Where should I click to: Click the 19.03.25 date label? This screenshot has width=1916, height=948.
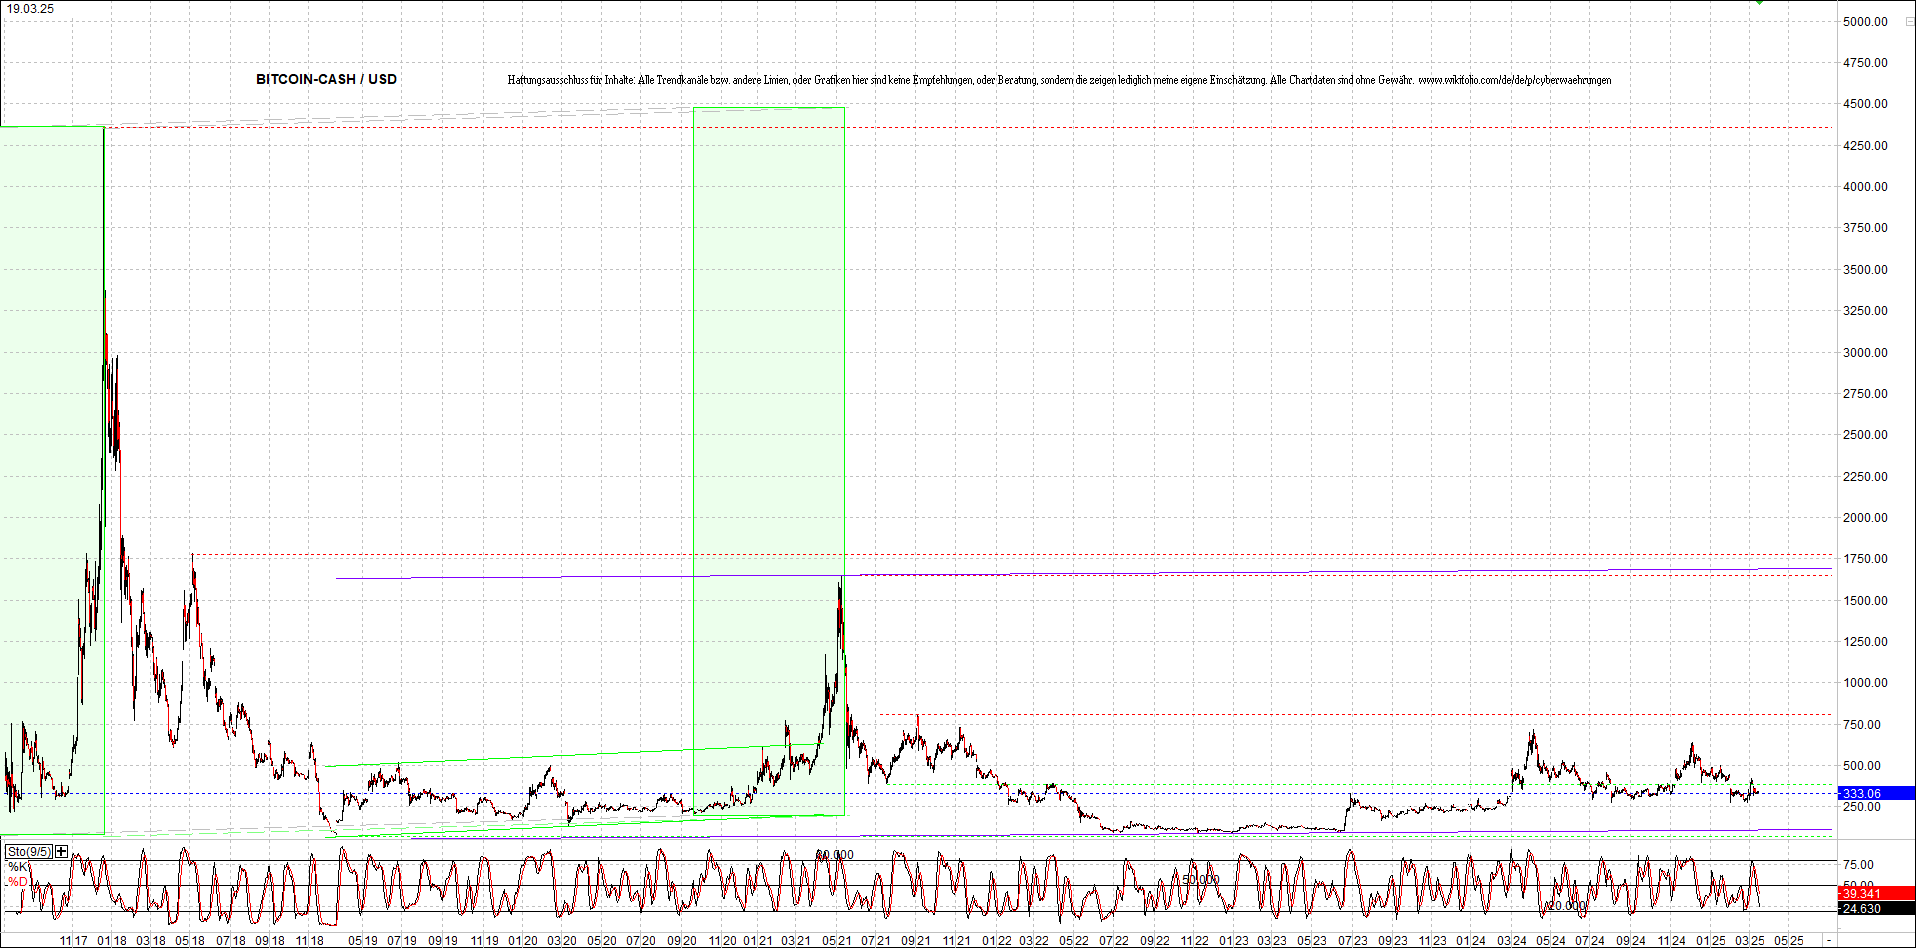pos(30,9)
